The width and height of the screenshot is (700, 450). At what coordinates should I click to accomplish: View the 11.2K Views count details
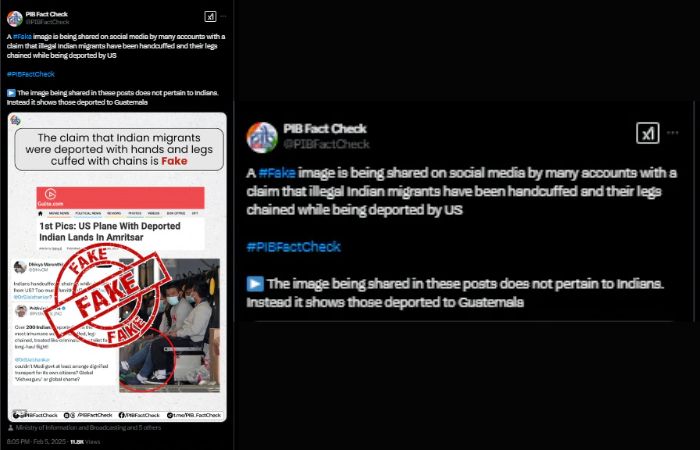pyautogui.click(x=85, y=442)
